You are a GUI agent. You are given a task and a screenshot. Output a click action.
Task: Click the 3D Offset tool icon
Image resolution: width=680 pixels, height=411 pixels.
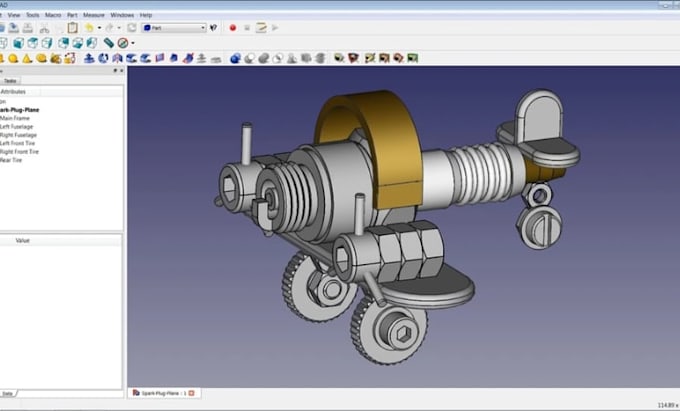point(202,58)
